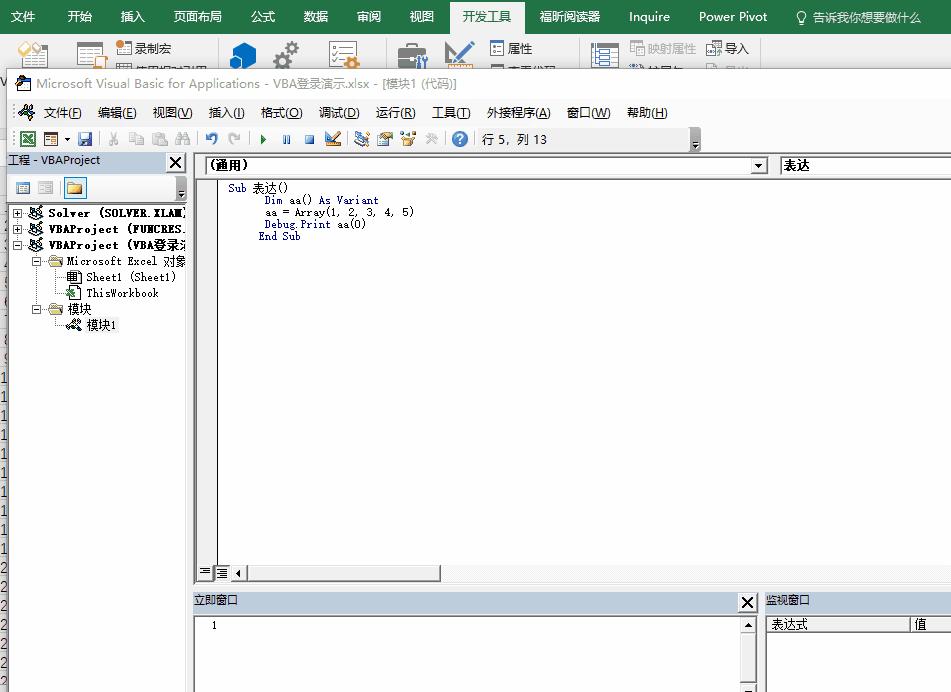Switch to the 公式 ribbon tab
Image resolution: width=951 pixels, height=692 pixels.
point(262,17)
